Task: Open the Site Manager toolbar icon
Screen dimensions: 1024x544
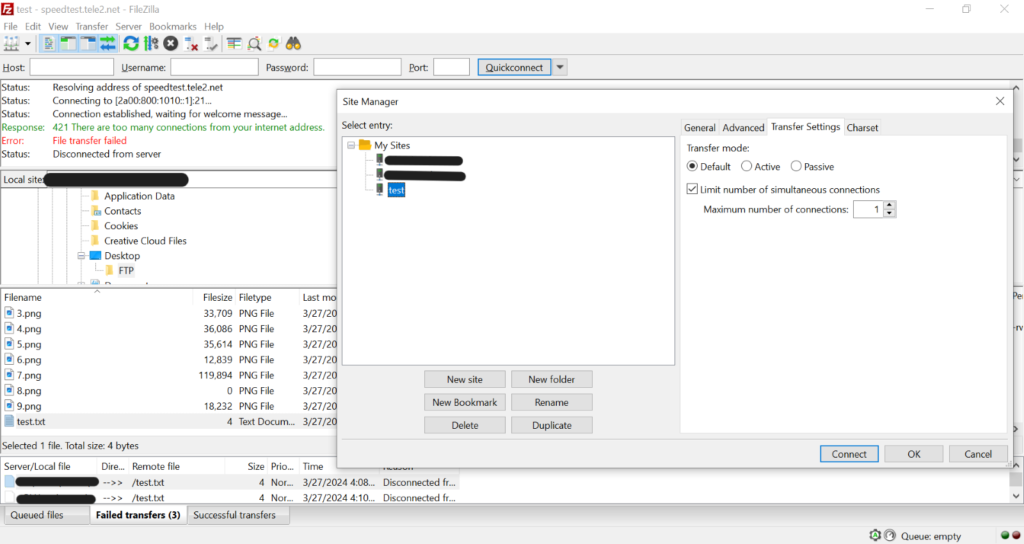Action: pyautogui.click(x=12, y=44)
